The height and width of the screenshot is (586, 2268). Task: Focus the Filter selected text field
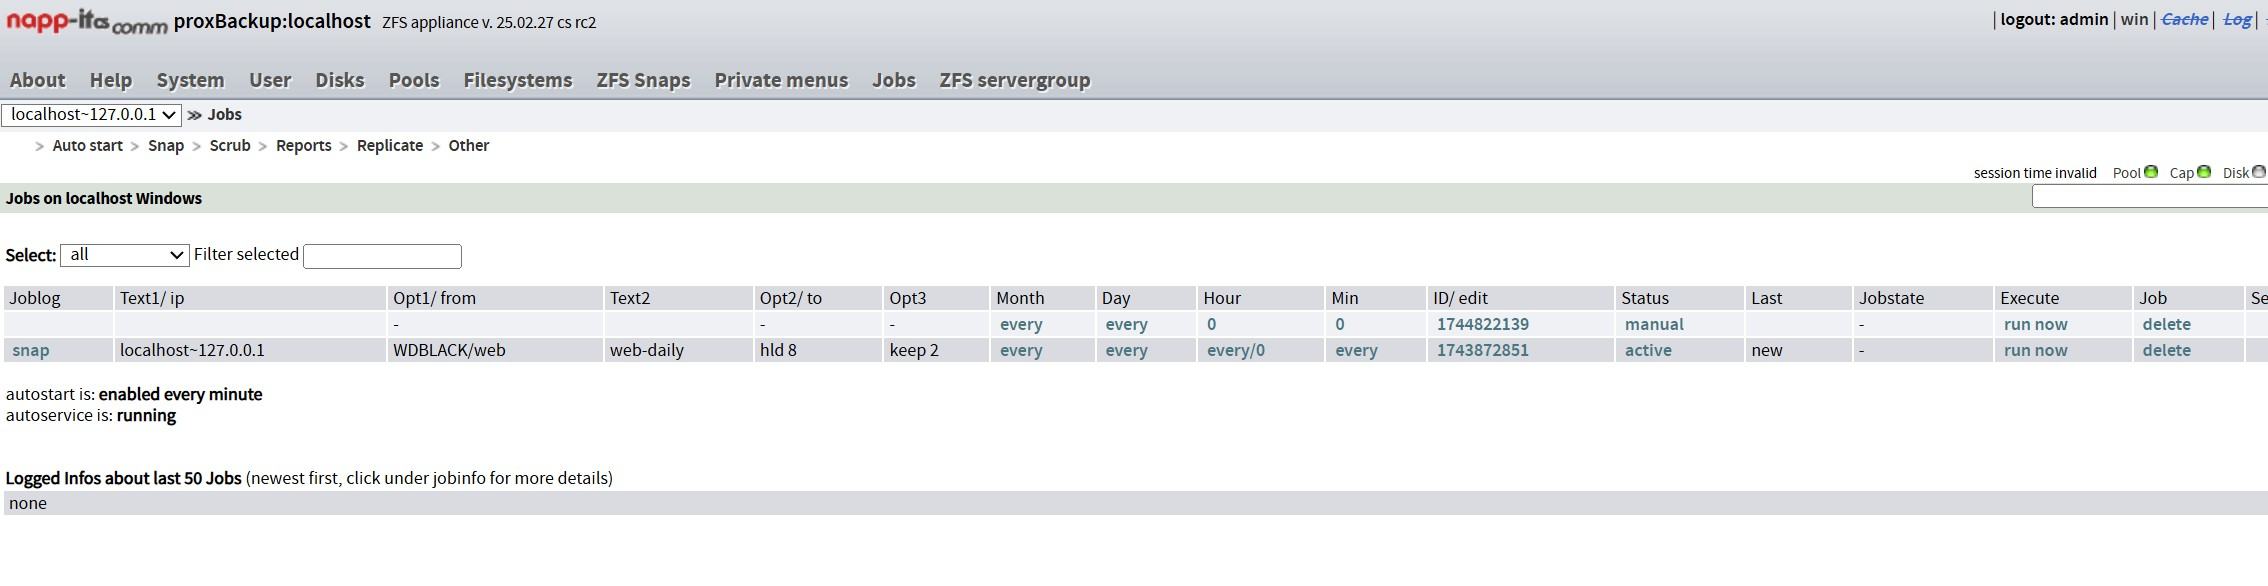point(382,256)
